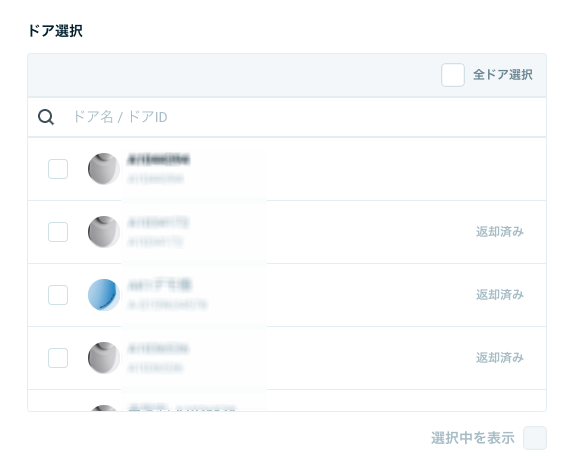Image resolution: width=569 pixels, height=460 pixels.
Task: Click 返却済み status in the fourth door row
Action: [500, 358]
